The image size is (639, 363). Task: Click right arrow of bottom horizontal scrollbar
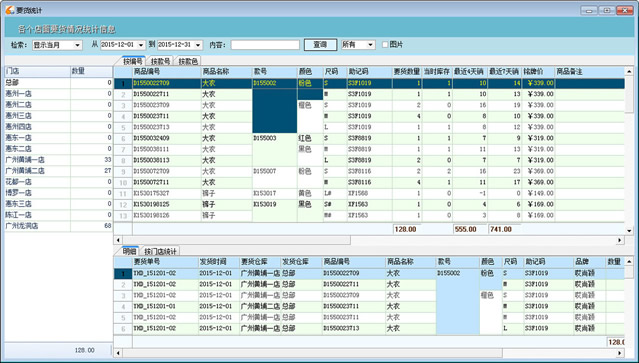point(620,353)
